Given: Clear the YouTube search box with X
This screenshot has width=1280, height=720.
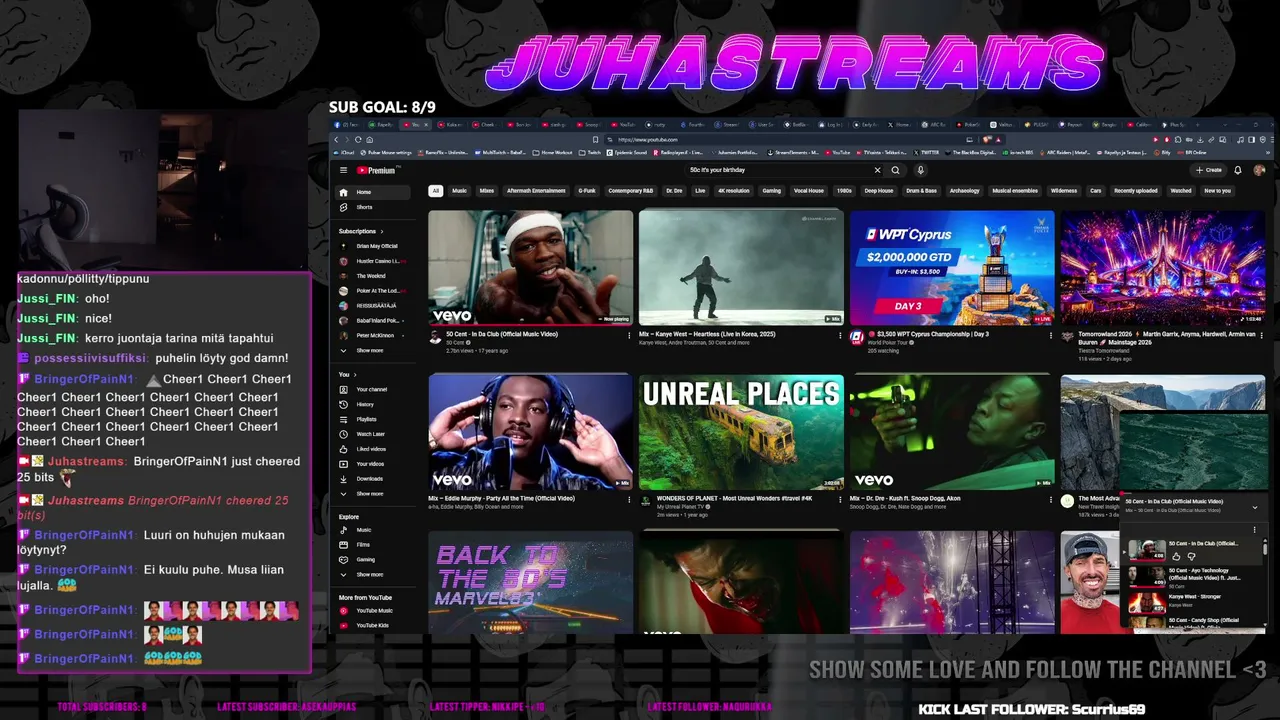Looking at the screenshot, I should point(877,170).
